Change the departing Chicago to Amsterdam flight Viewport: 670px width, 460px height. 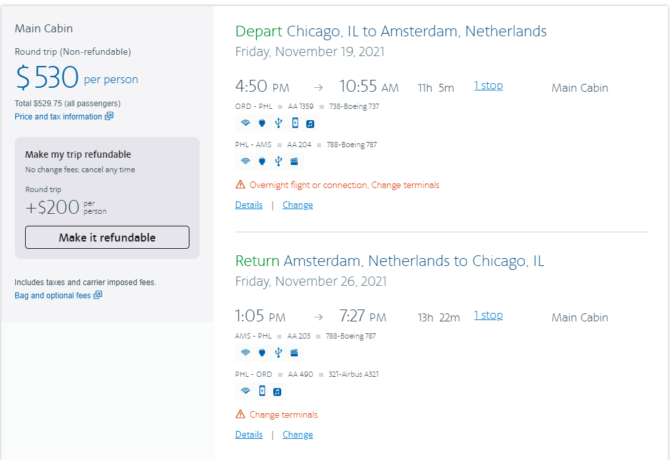297,205
